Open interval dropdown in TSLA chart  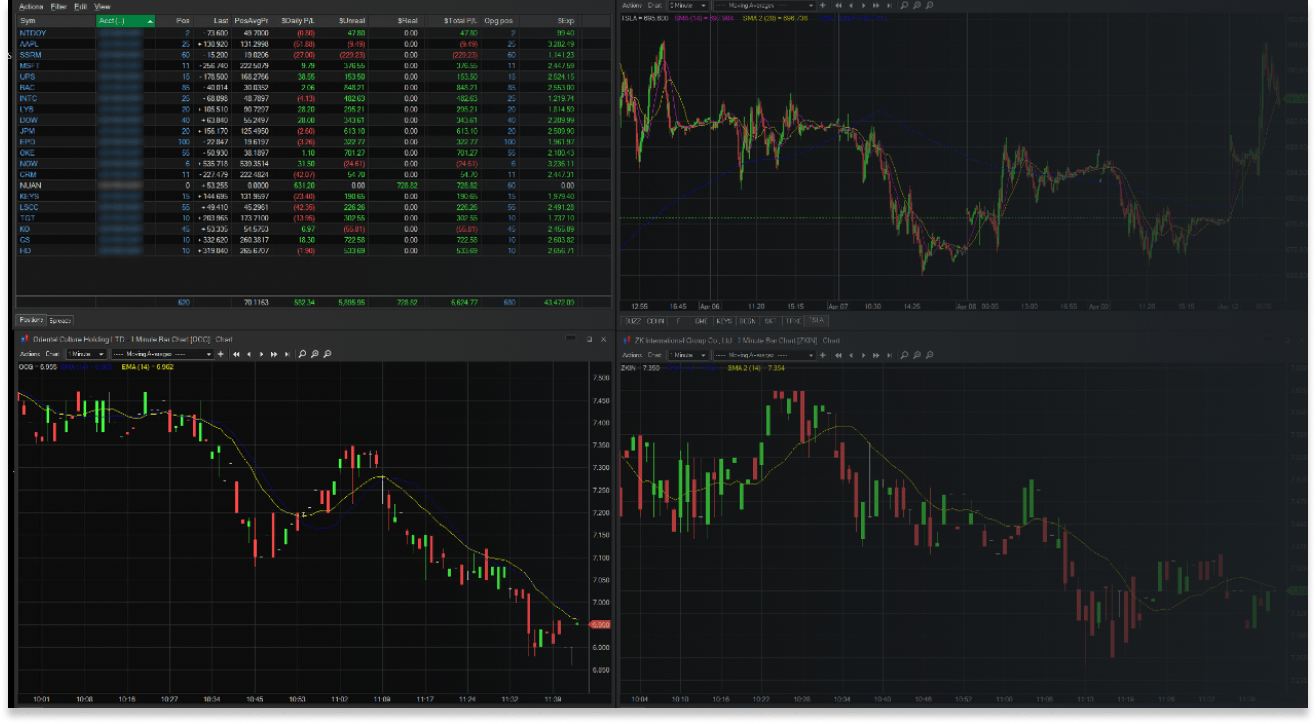(689, 5)
